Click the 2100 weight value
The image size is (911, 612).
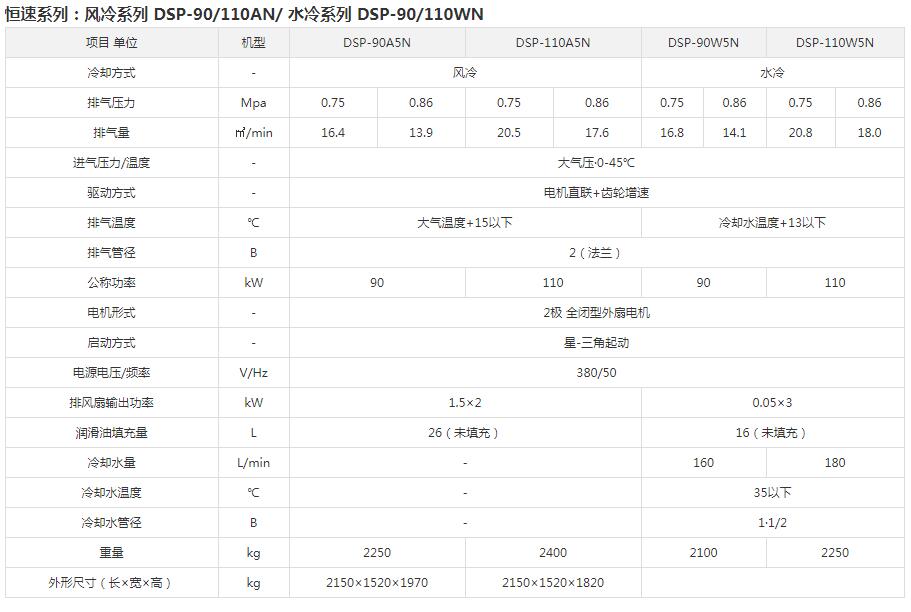point(703,553)
